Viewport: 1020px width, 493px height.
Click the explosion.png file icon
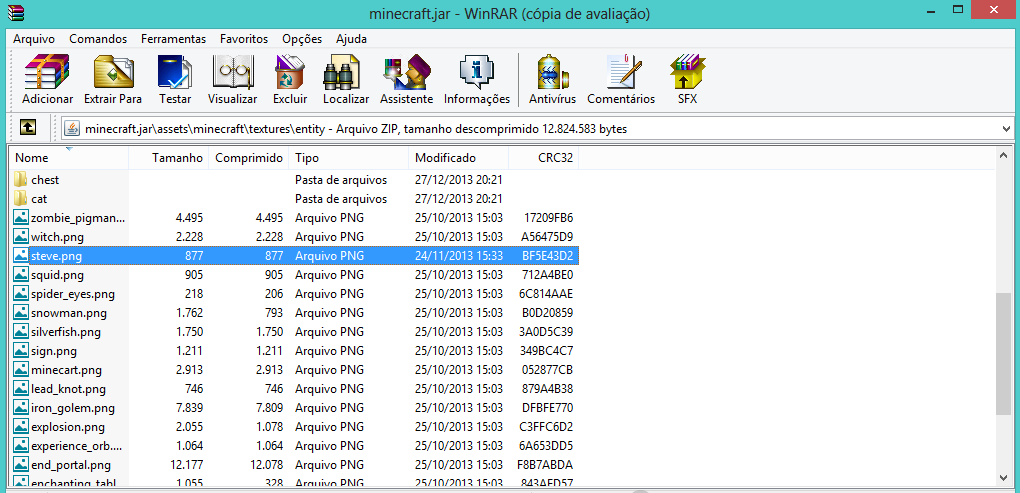[x=21, y=427]
